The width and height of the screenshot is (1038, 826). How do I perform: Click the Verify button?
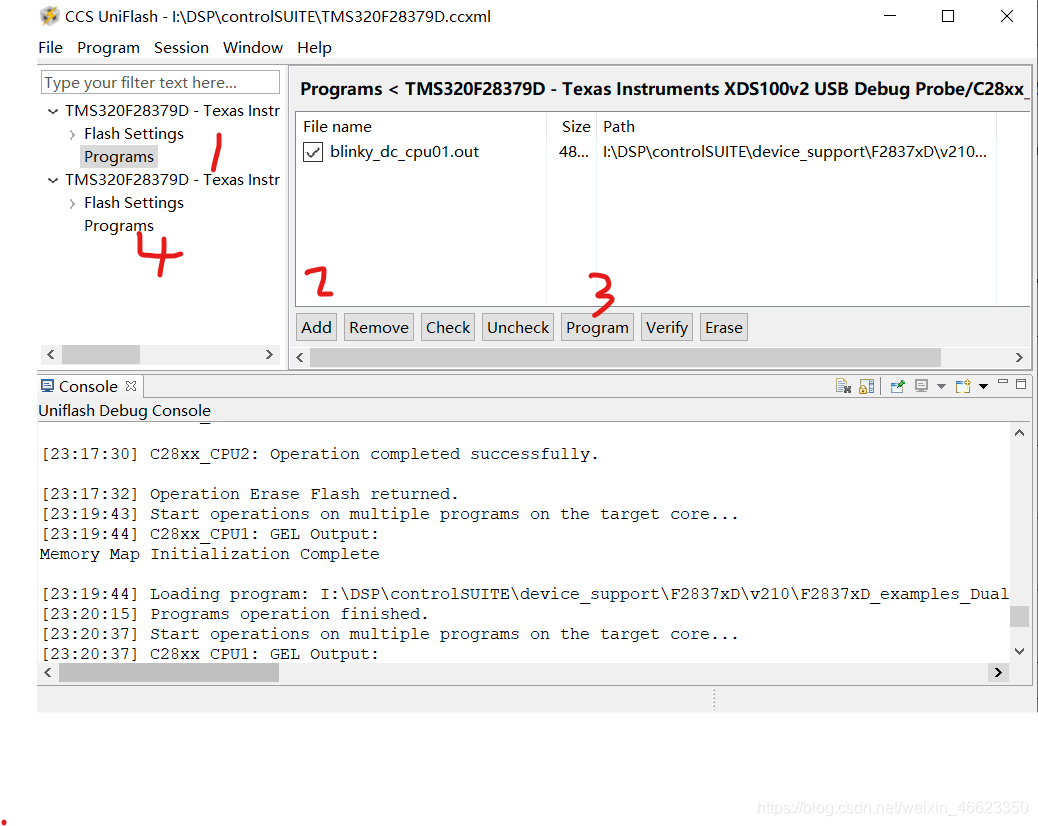coord(667,328)
